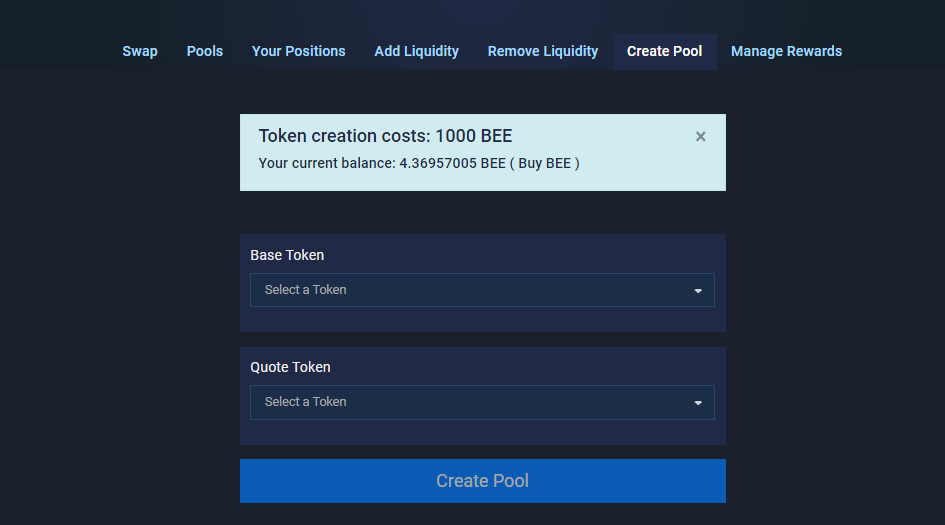Click the Quote Token label
Viewport: 945px width, 525px height.
pyautogui.click(x=290, y=367)
